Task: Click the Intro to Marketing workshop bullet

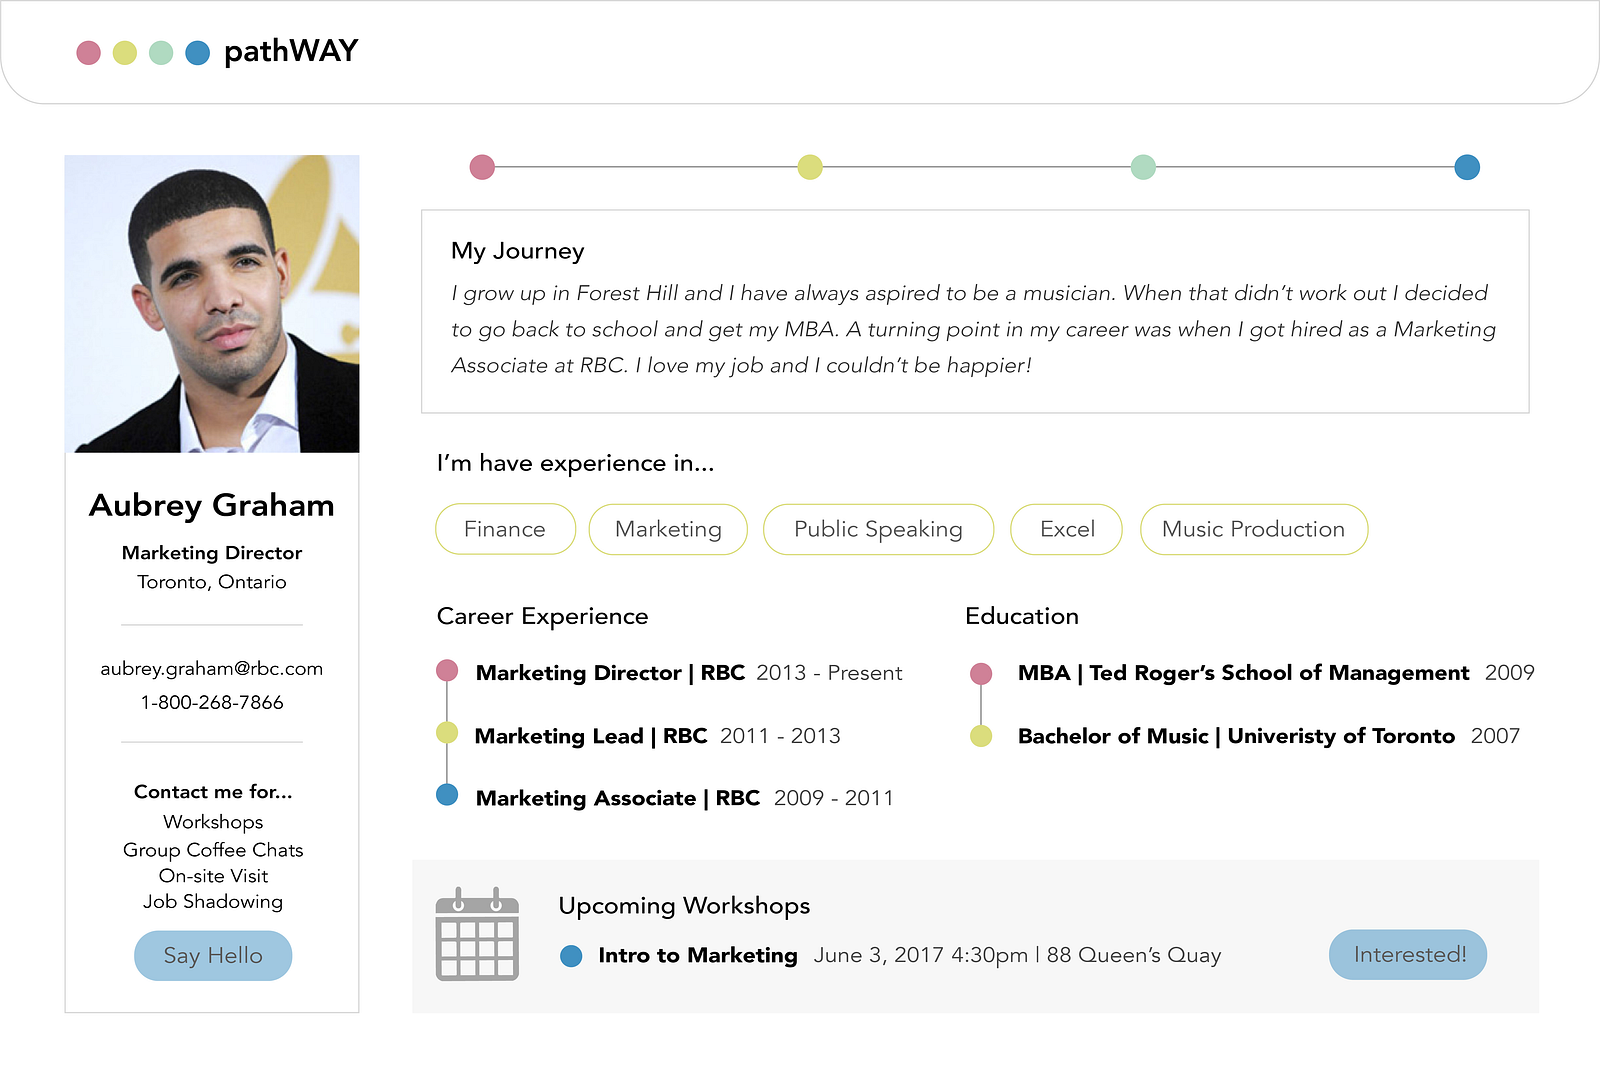Action: click(571, 956)
